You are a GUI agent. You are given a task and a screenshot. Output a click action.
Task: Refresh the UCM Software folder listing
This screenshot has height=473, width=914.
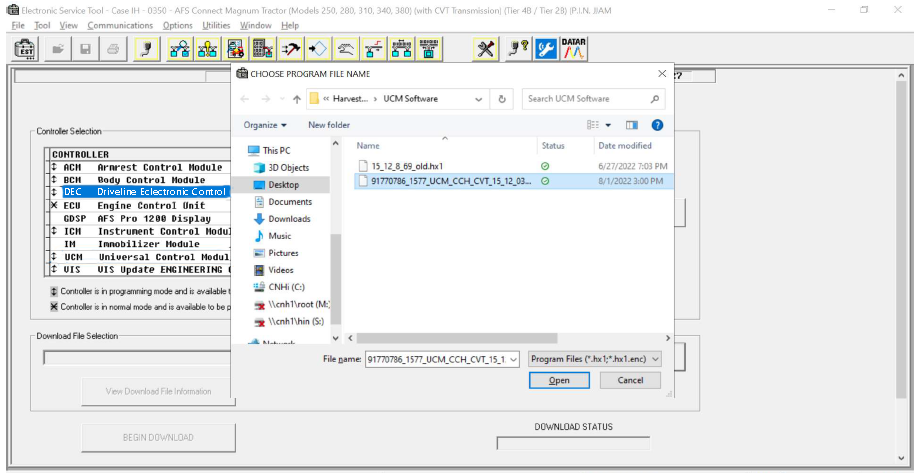[502, 99]
